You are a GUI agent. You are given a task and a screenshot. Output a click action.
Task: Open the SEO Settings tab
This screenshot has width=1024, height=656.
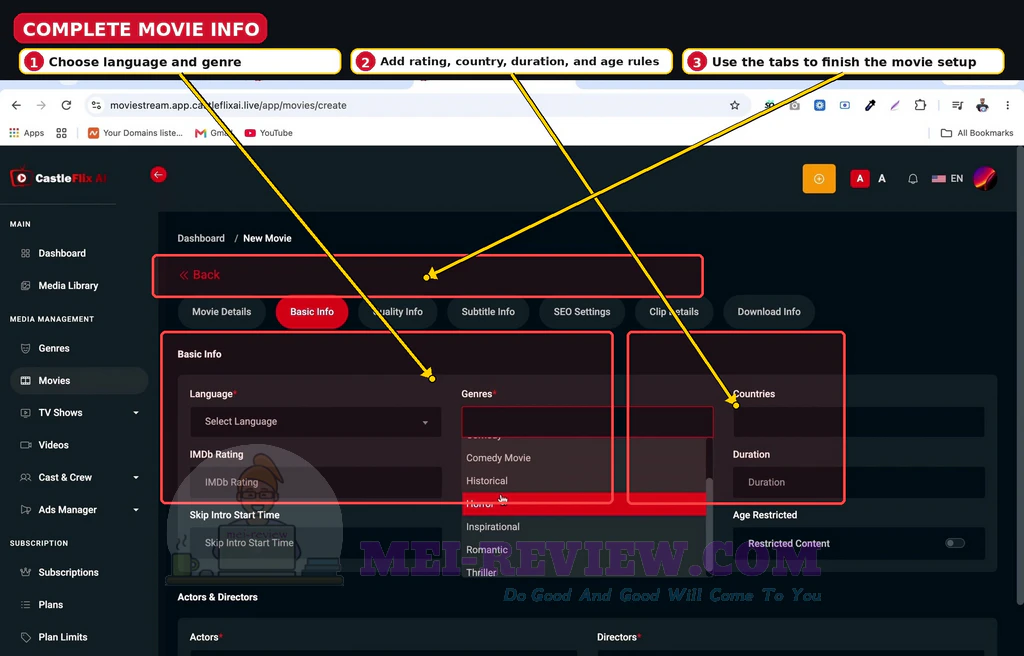click(x=582, y=312)
